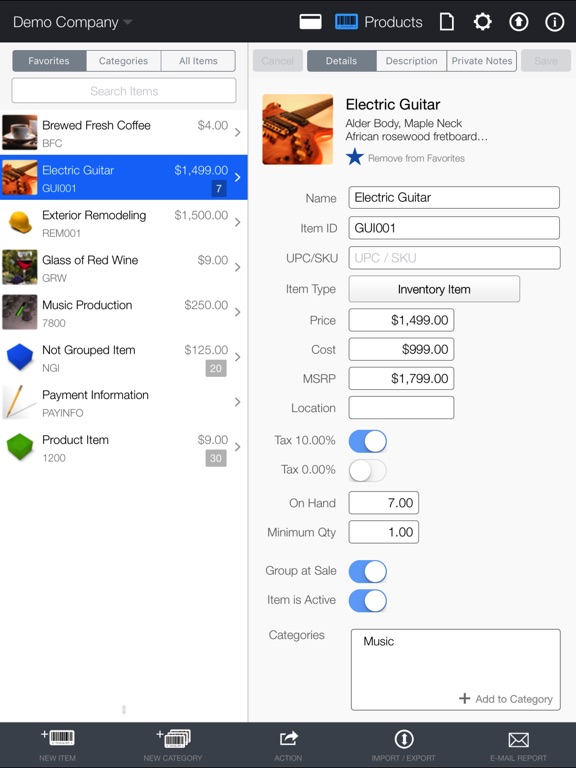Tap the list resize handle above the bottom toolbar

124,709
